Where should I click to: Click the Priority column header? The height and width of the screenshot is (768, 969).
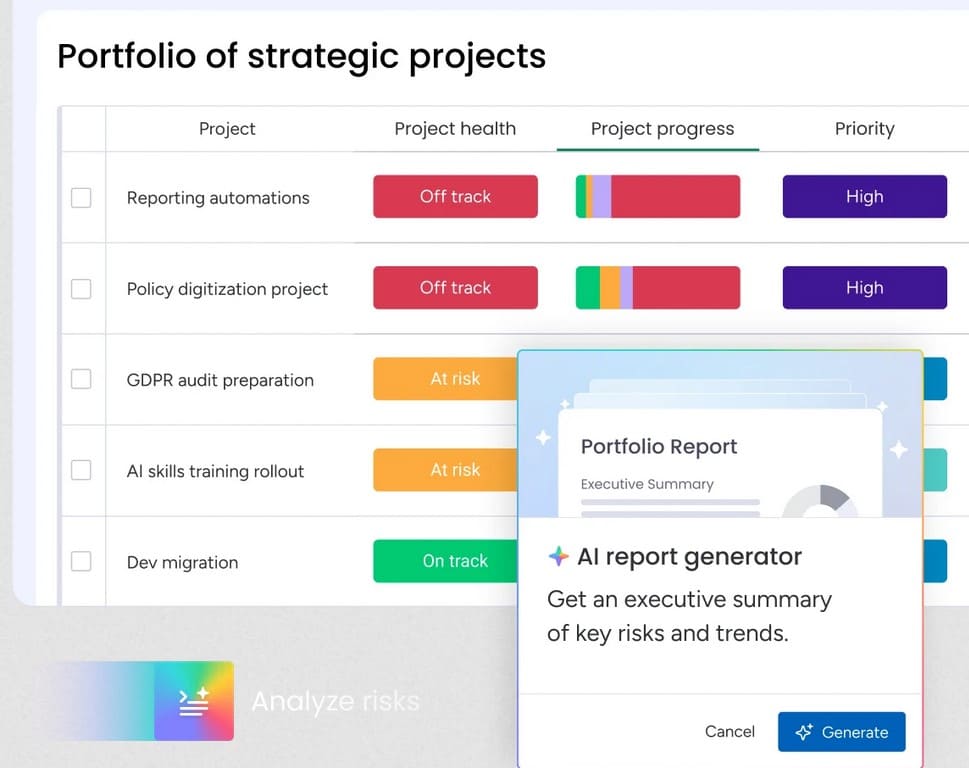(864, 129)
